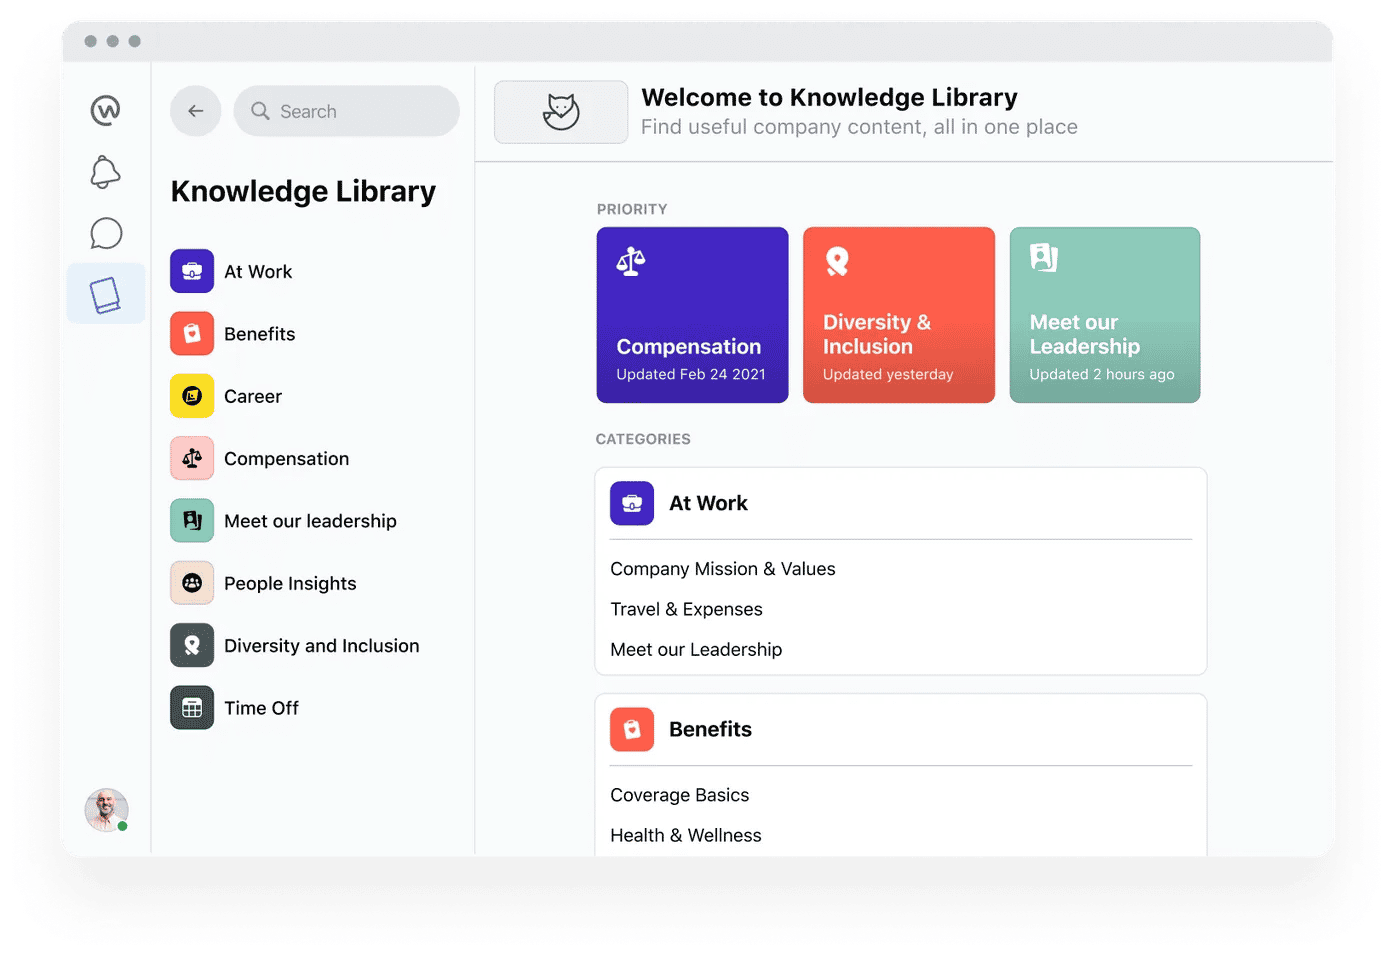This screenshot has width=1395, height=960.
Task: Select the Diversity and Inclusion pin icon
Action: pyautogui.click(x=191, y=645)
